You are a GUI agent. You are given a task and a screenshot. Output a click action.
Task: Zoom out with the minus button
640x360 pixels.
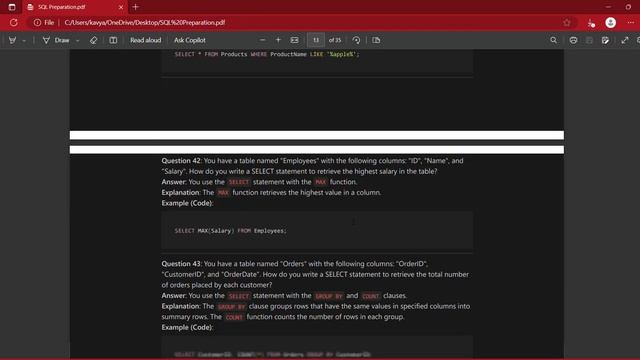pyautogui.click(x=262, y=40)
